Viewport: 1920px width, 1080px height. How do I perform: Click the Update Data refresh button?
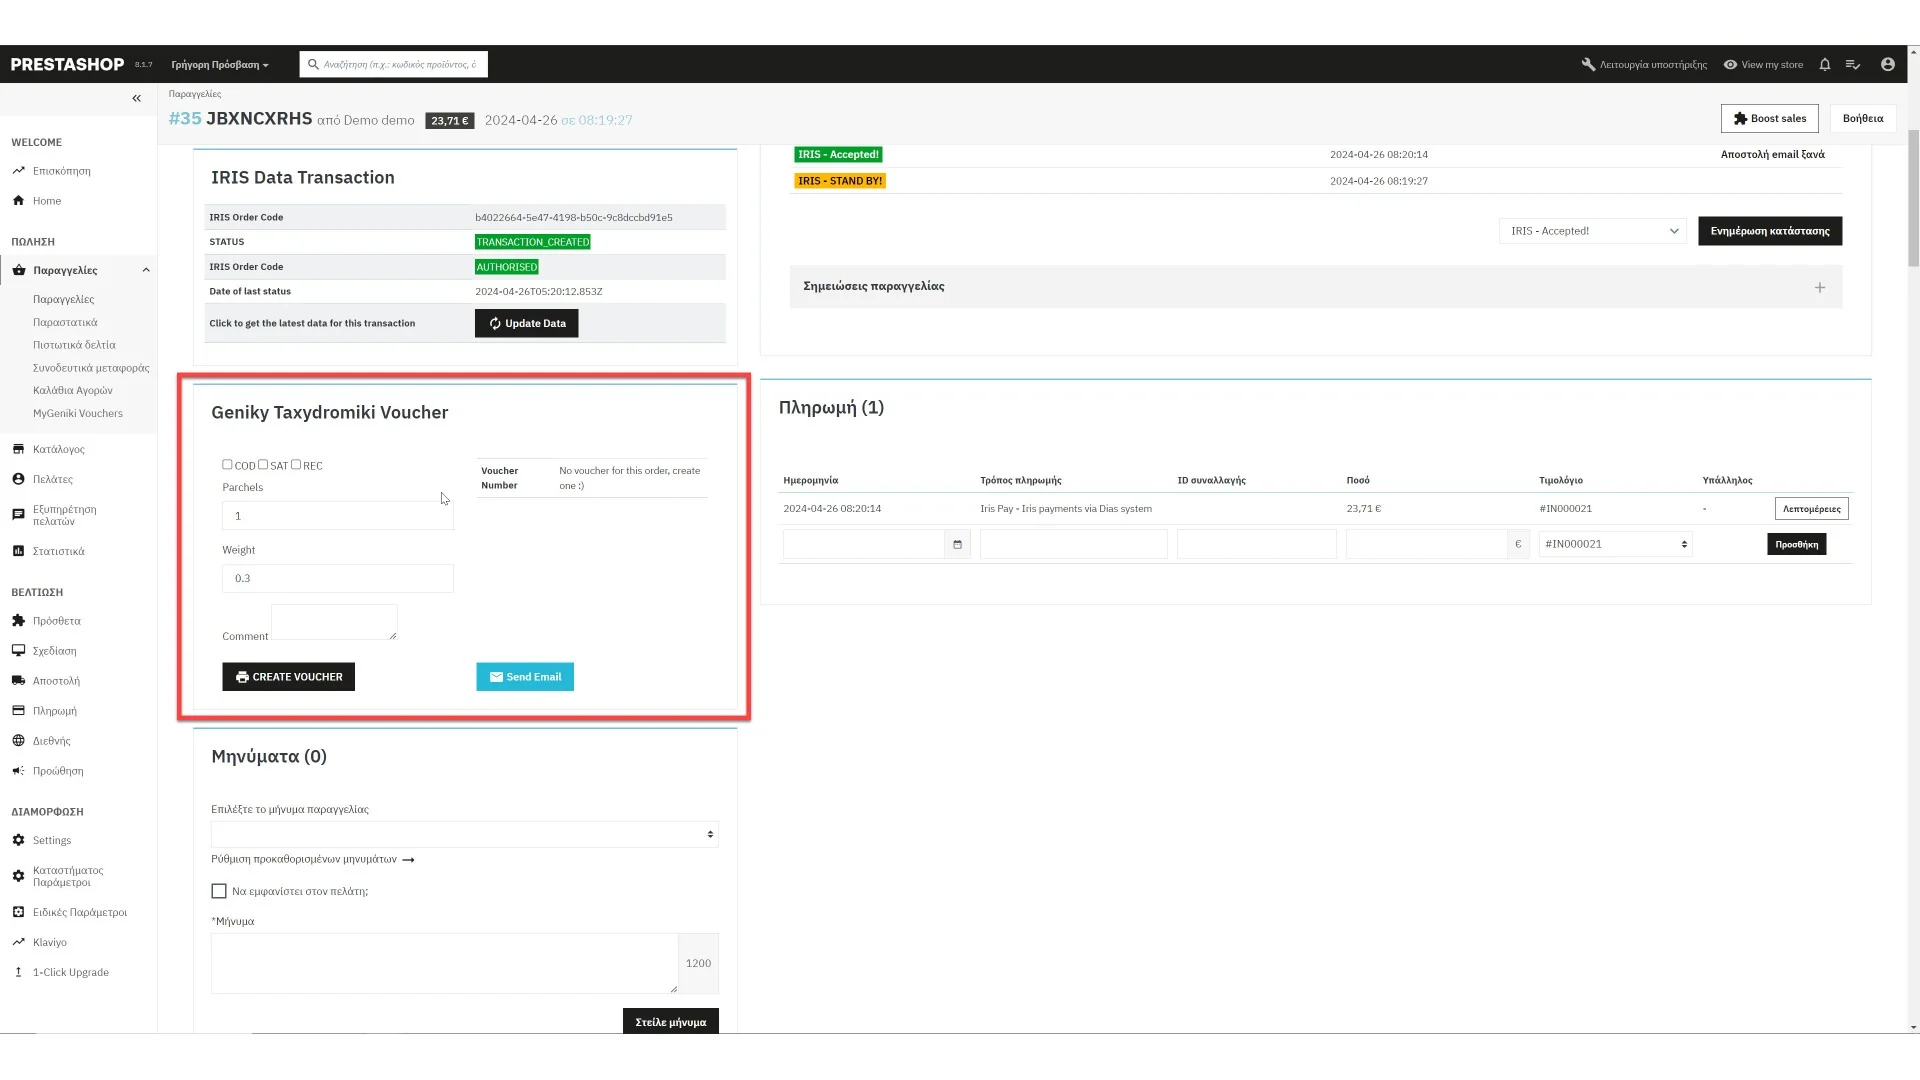point(526,323)
